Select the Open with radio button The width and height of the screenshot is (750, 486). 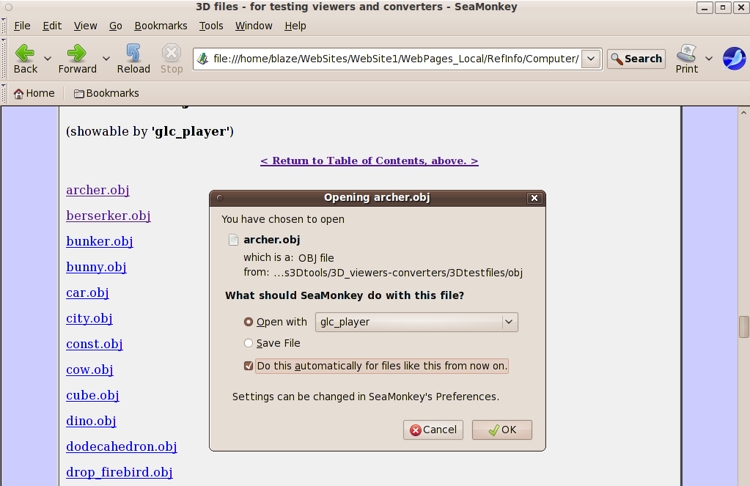249,322
